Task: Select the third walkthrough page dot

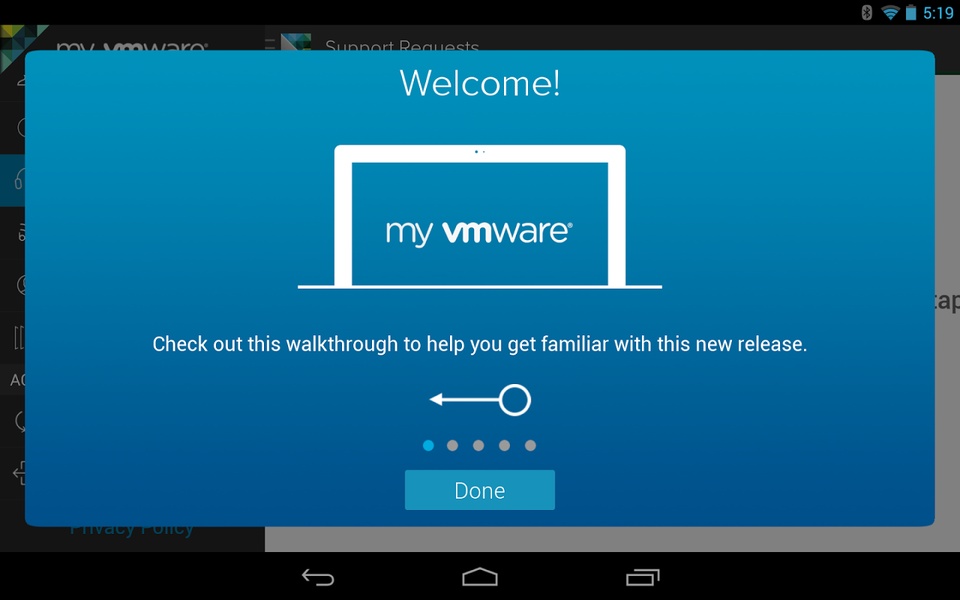Action: tap(479, 445)
